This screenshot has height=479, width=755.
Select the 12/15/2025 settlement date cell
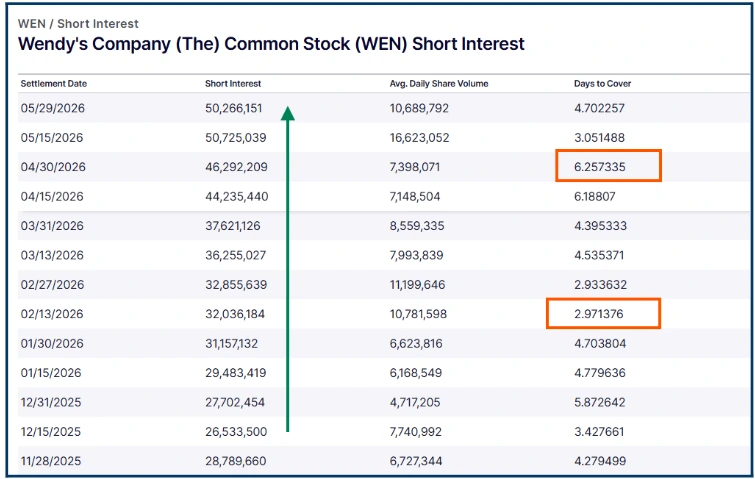click(x=51, y=431)
